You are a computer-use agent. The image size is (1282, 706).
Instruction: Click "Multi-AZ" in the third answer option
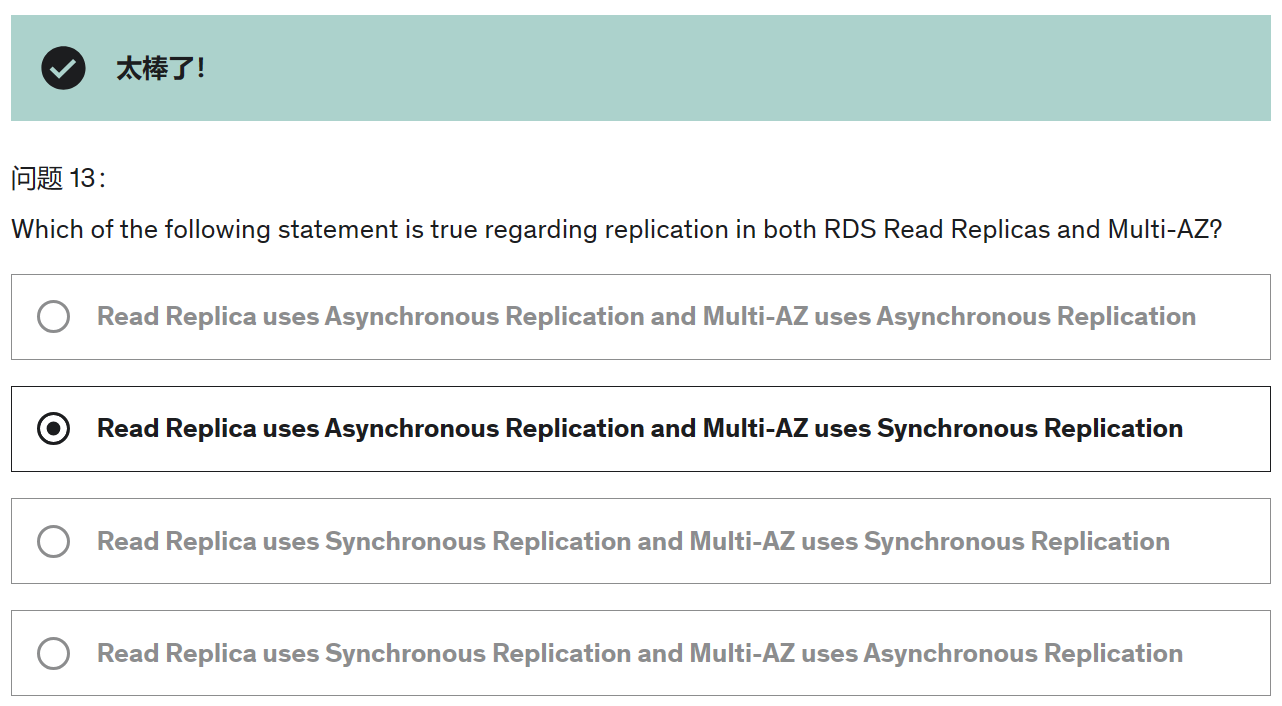click(x=742, y=542)
